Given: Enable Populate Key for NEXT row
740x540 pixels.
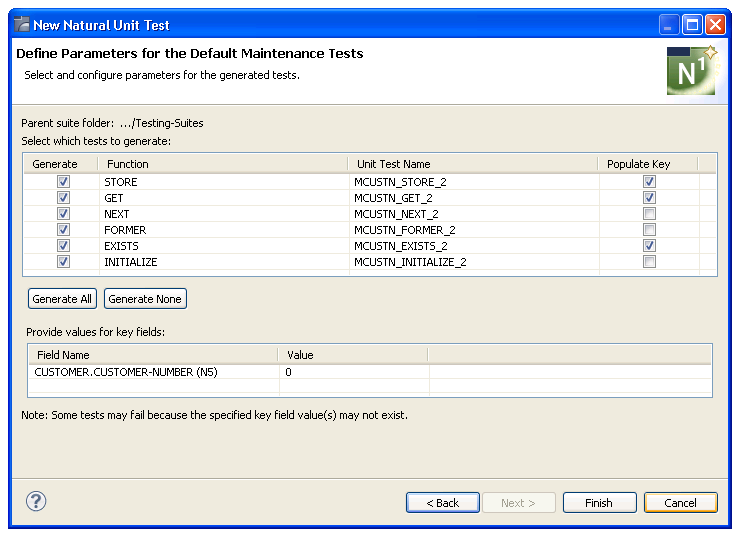Looking at the screenshot, I should click(x=649, y=213).
